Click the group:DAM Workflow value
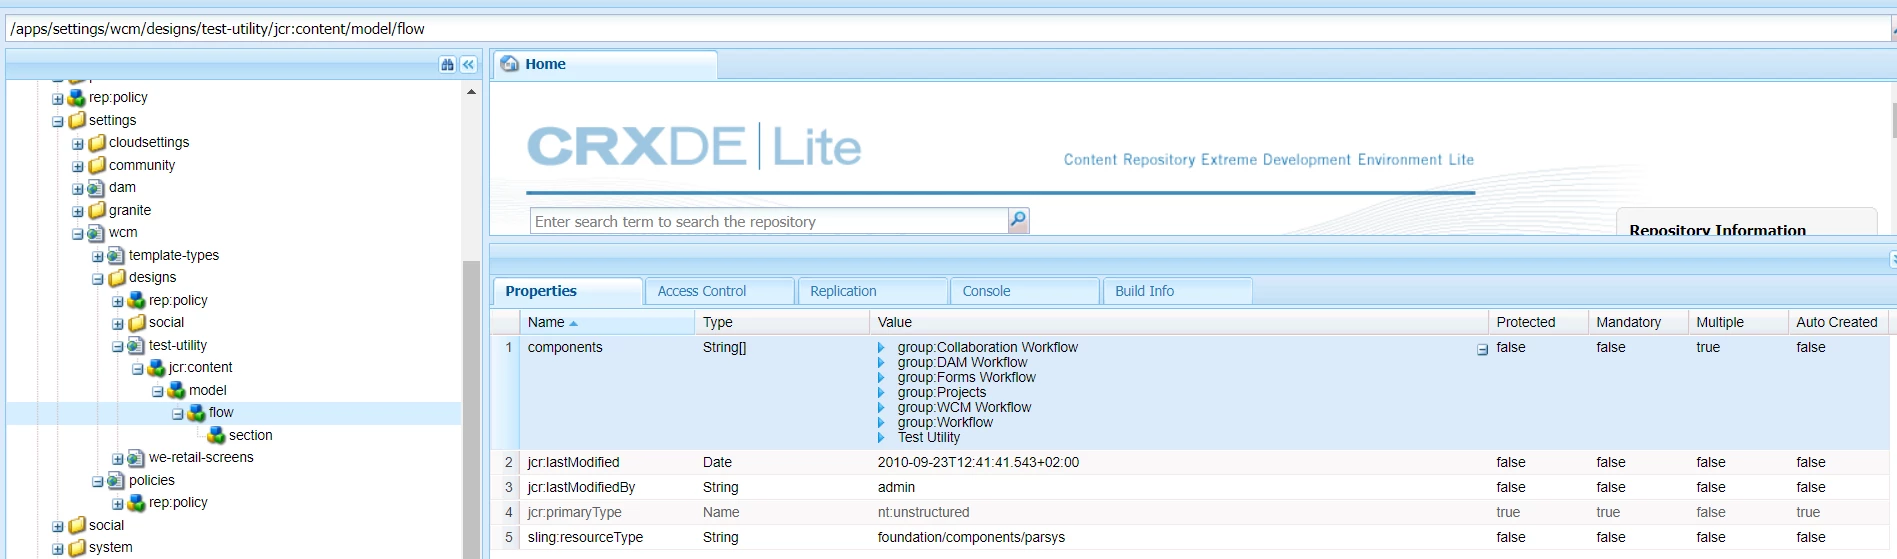The height and width of the screenshot is (559, 1897). [x=962, y=362]
